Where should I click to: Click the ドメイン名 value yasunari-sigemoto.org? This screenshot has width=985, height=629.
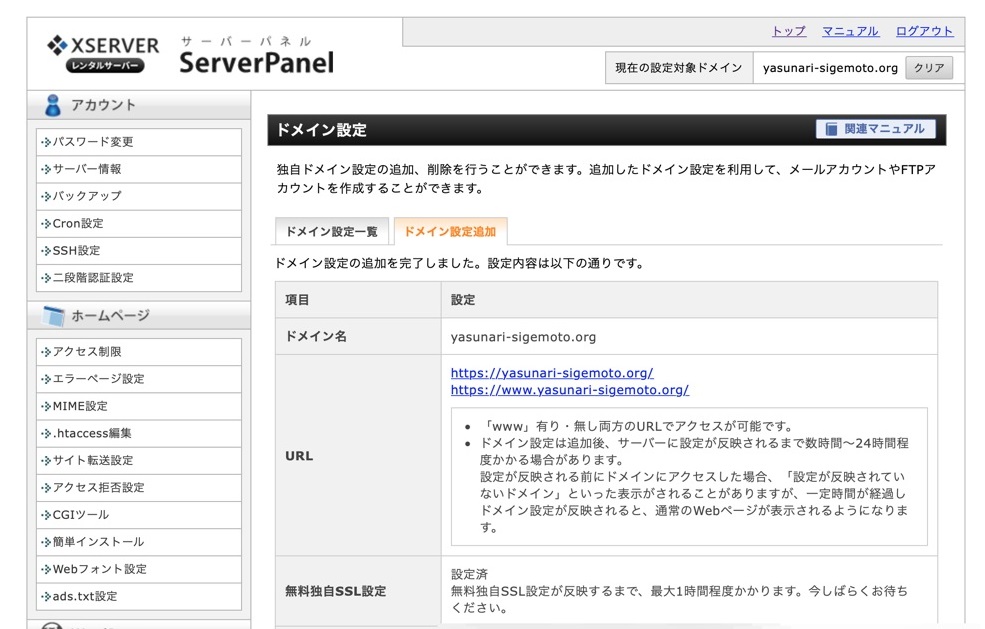pyautogui.click(x=523, y=337)
